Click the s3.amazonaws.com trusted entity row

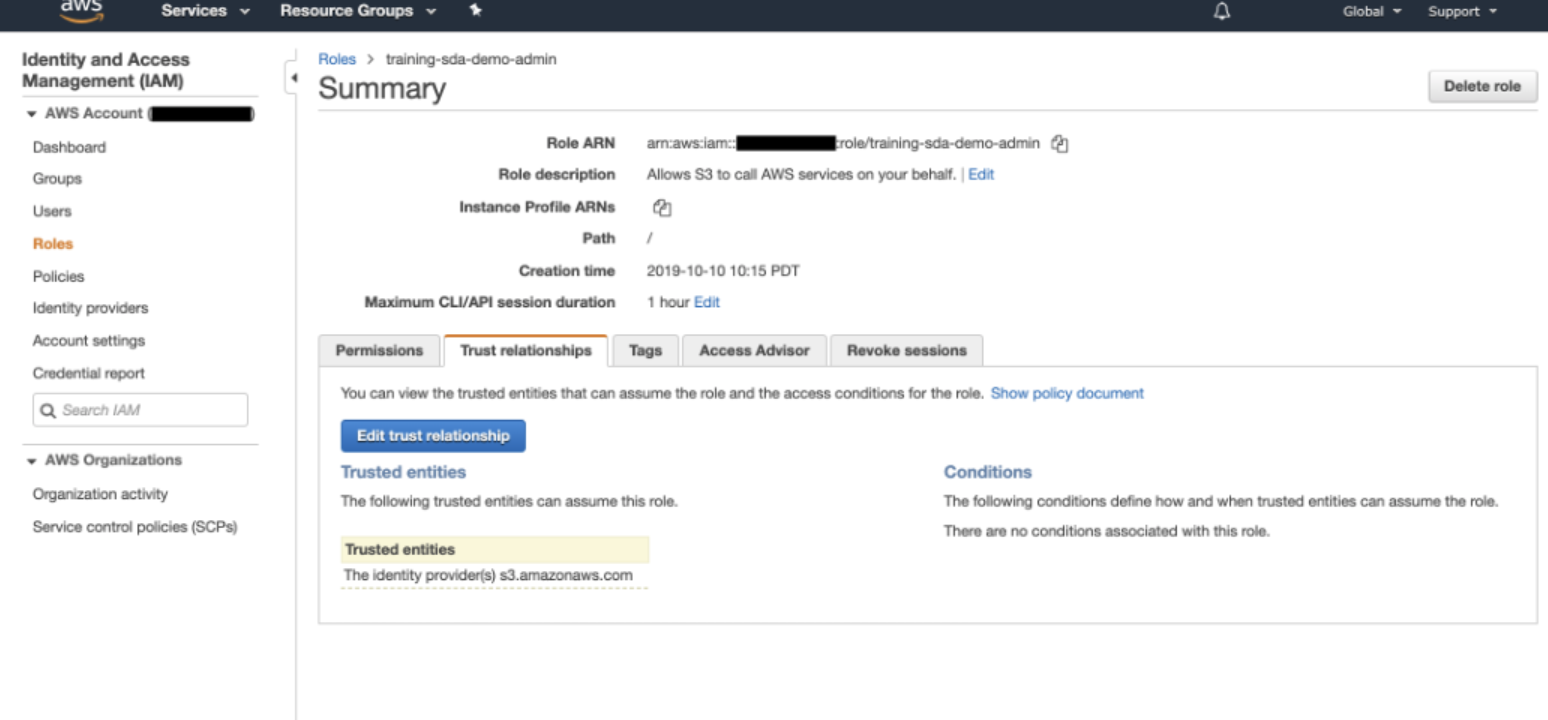495,576
